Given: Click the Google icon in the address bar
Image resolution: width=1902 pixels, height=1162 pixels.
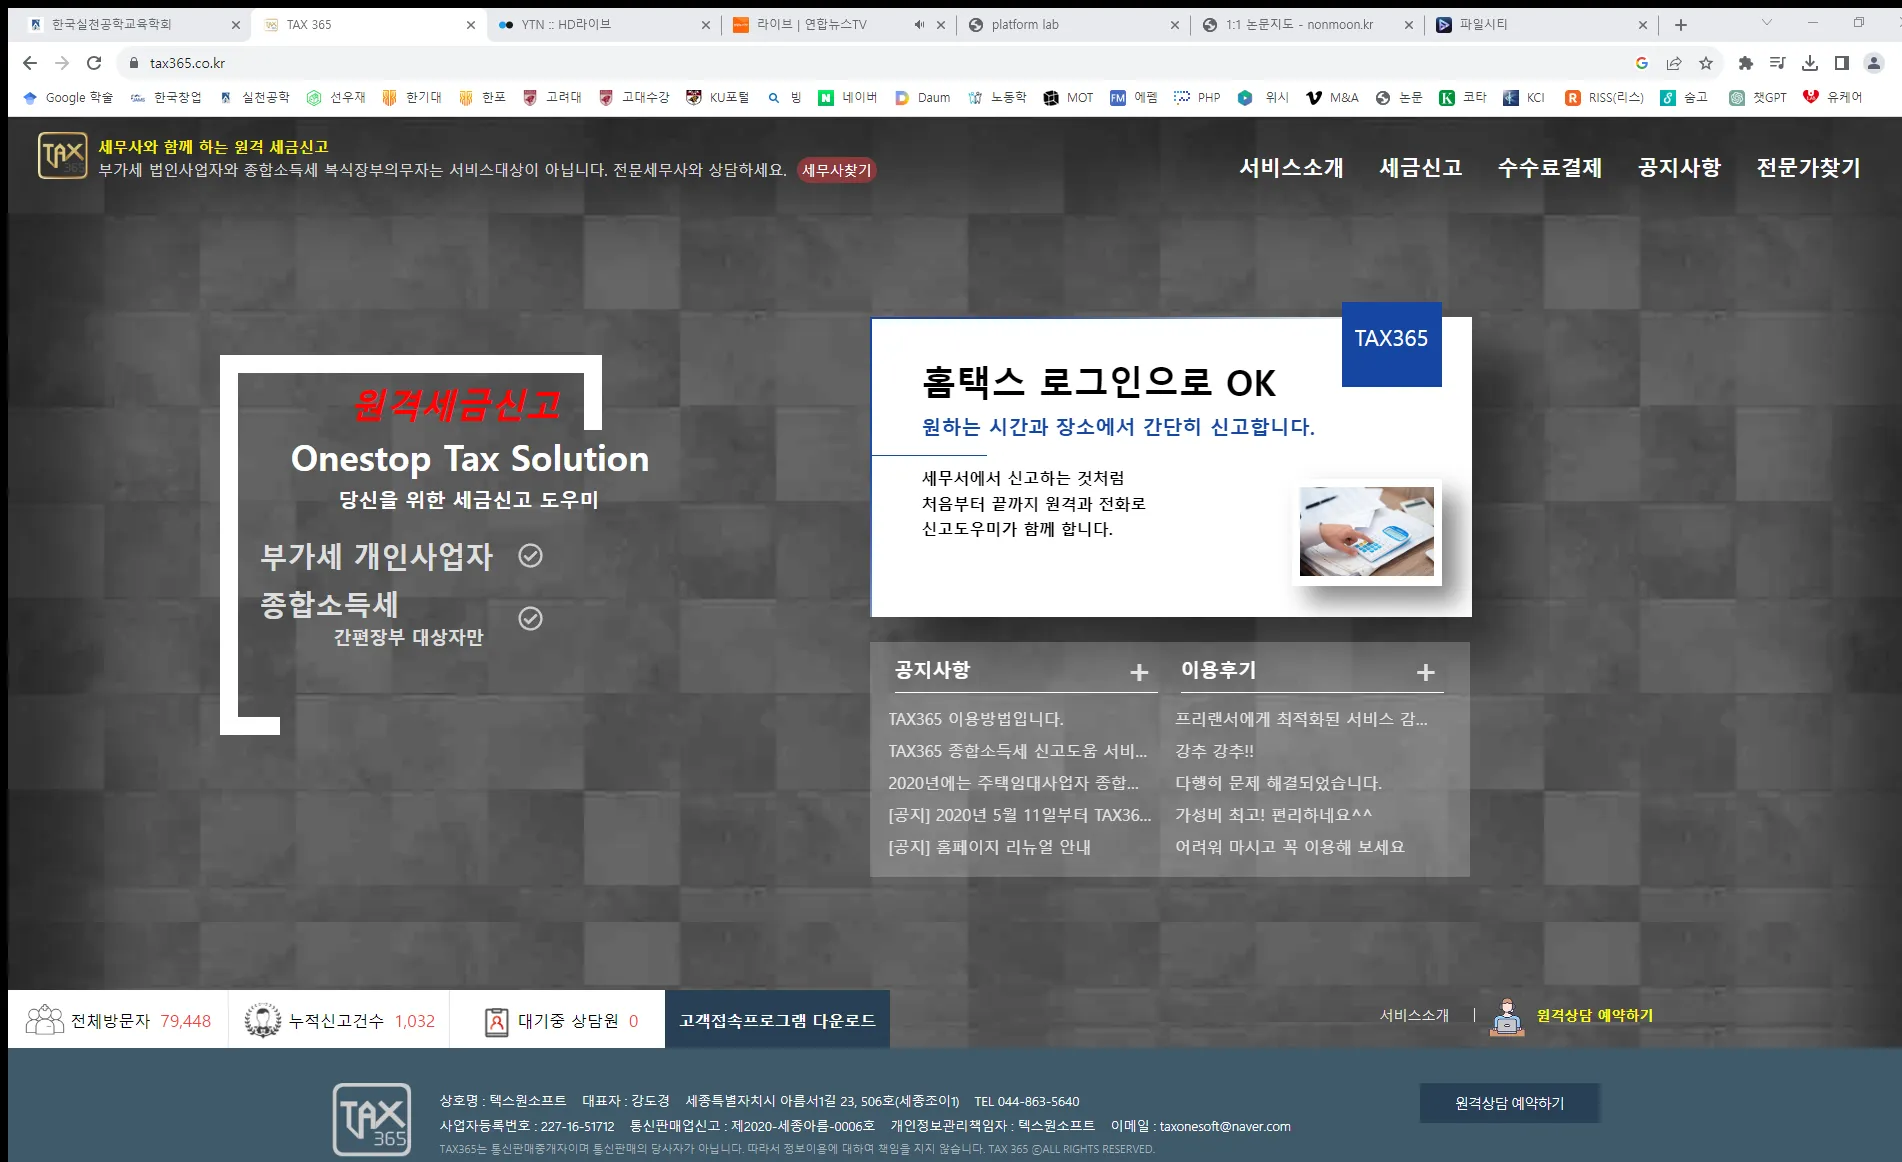Looking at the screenshot, I should [x=1642, y=63].
